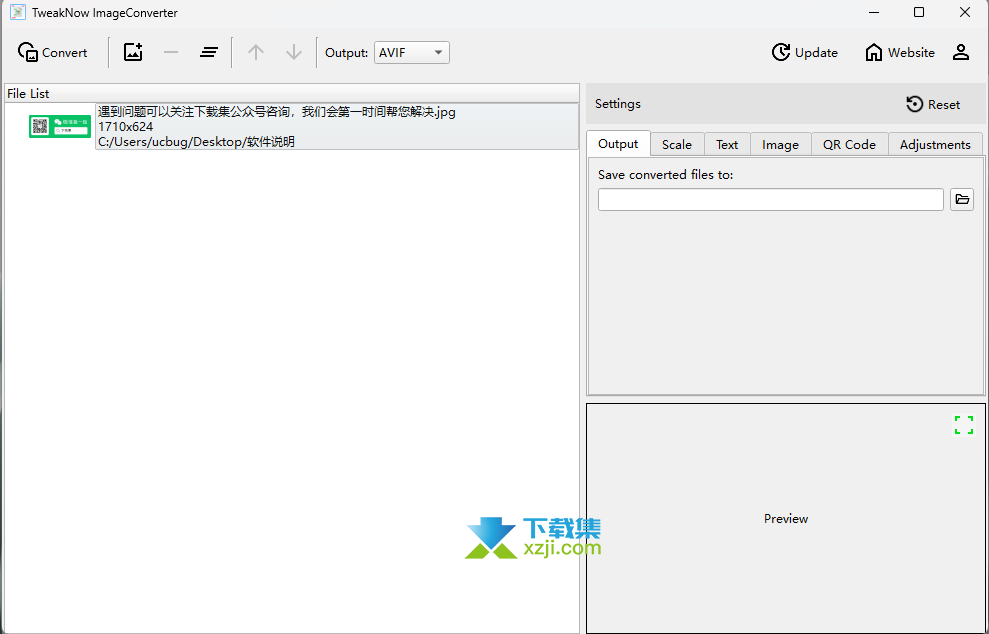
Task: Click the clear file list icon
Action: 209,52
